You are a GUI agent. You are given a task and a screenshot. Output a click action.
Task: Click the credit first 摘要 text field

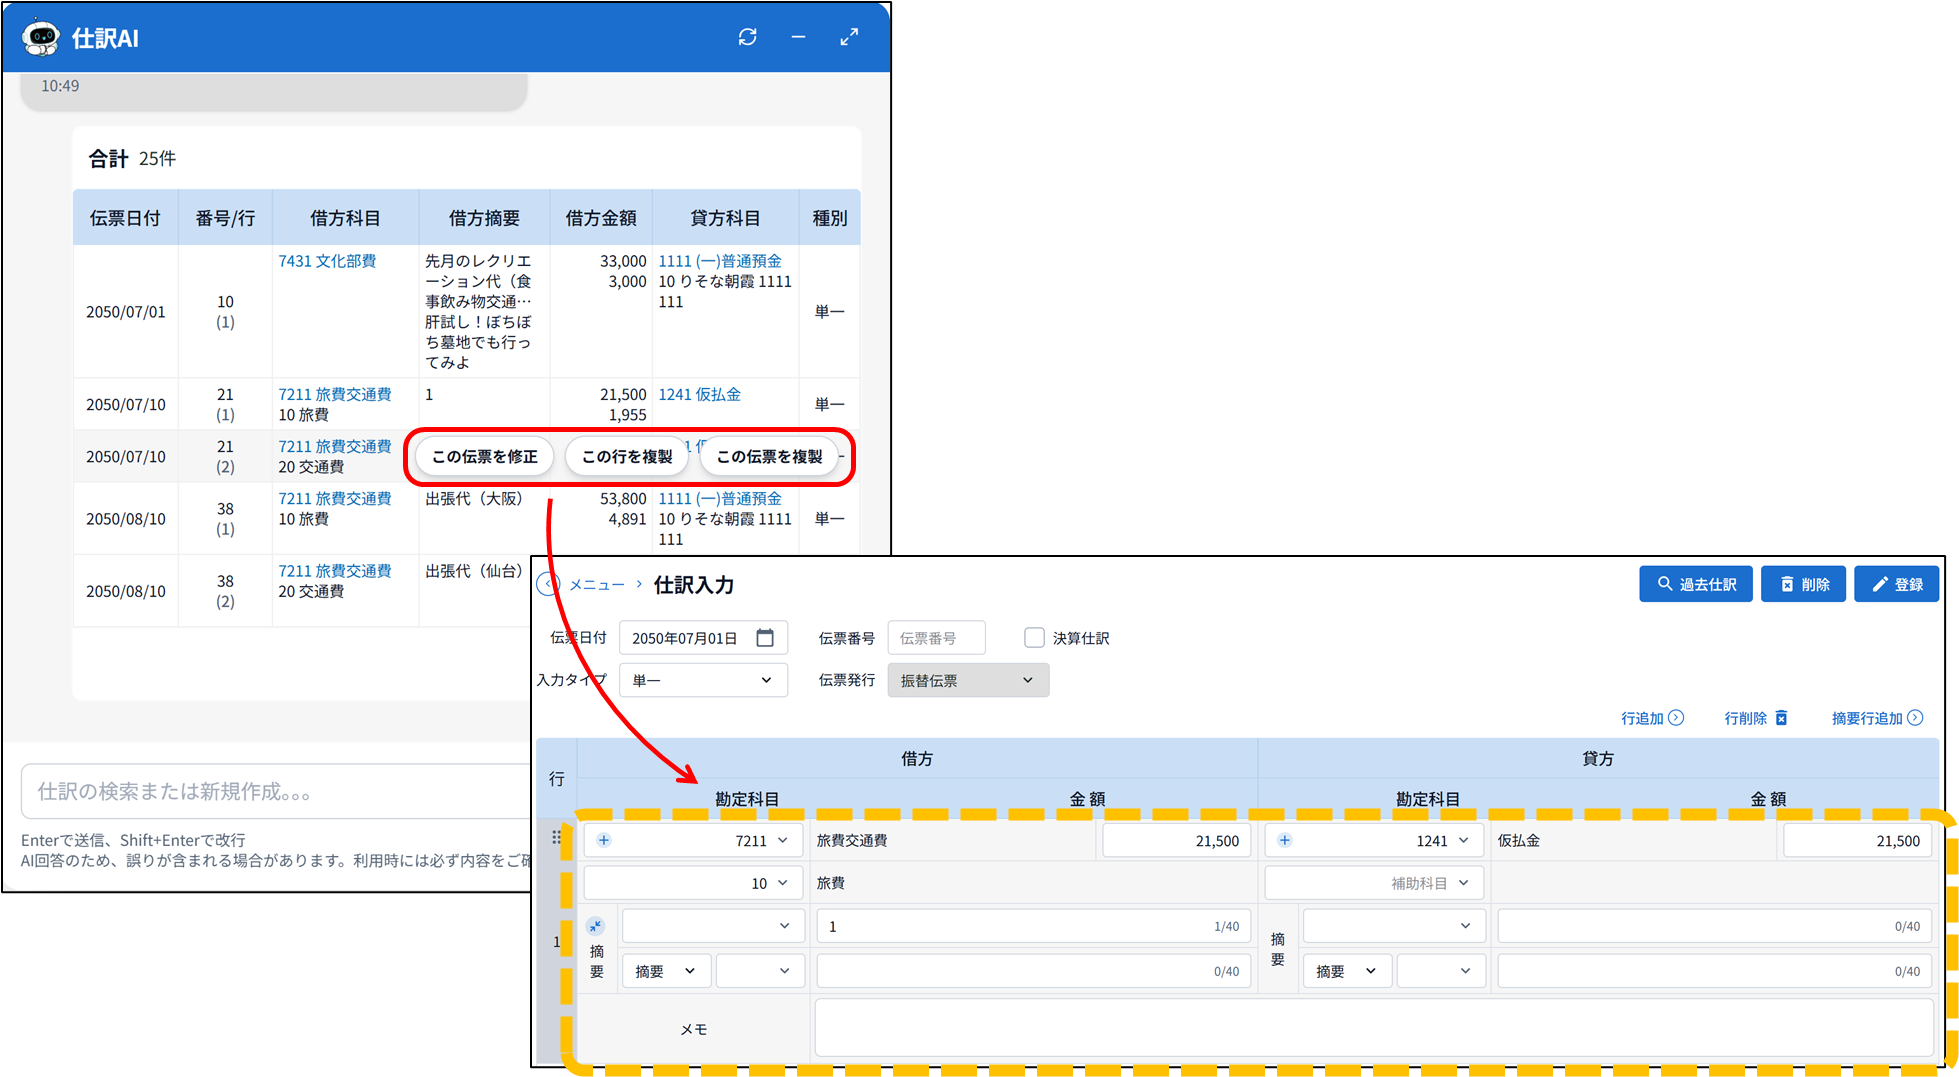click(1714, 926)
